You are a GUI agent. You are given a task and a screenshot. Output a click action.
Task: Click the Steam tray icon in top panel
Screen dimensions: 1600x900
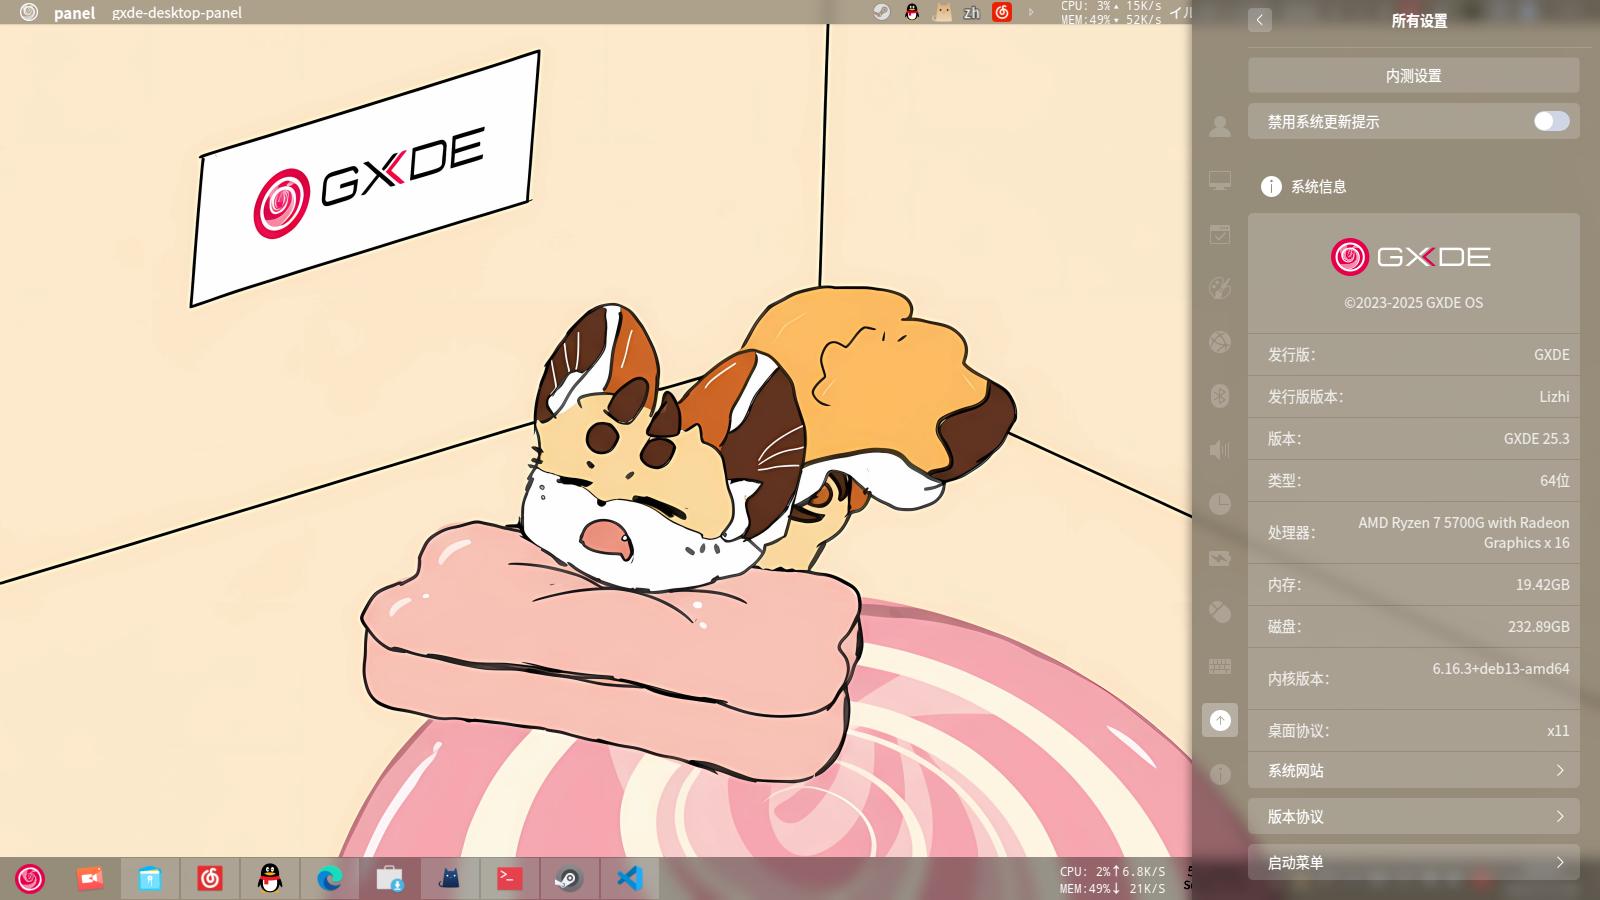(882, 12)
